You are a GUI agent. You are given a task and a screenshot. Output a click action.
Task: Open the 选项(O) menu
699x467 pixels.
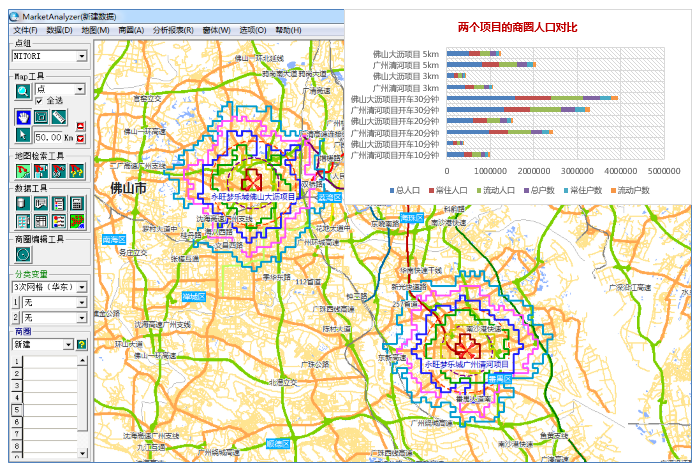tap(253, 30)
